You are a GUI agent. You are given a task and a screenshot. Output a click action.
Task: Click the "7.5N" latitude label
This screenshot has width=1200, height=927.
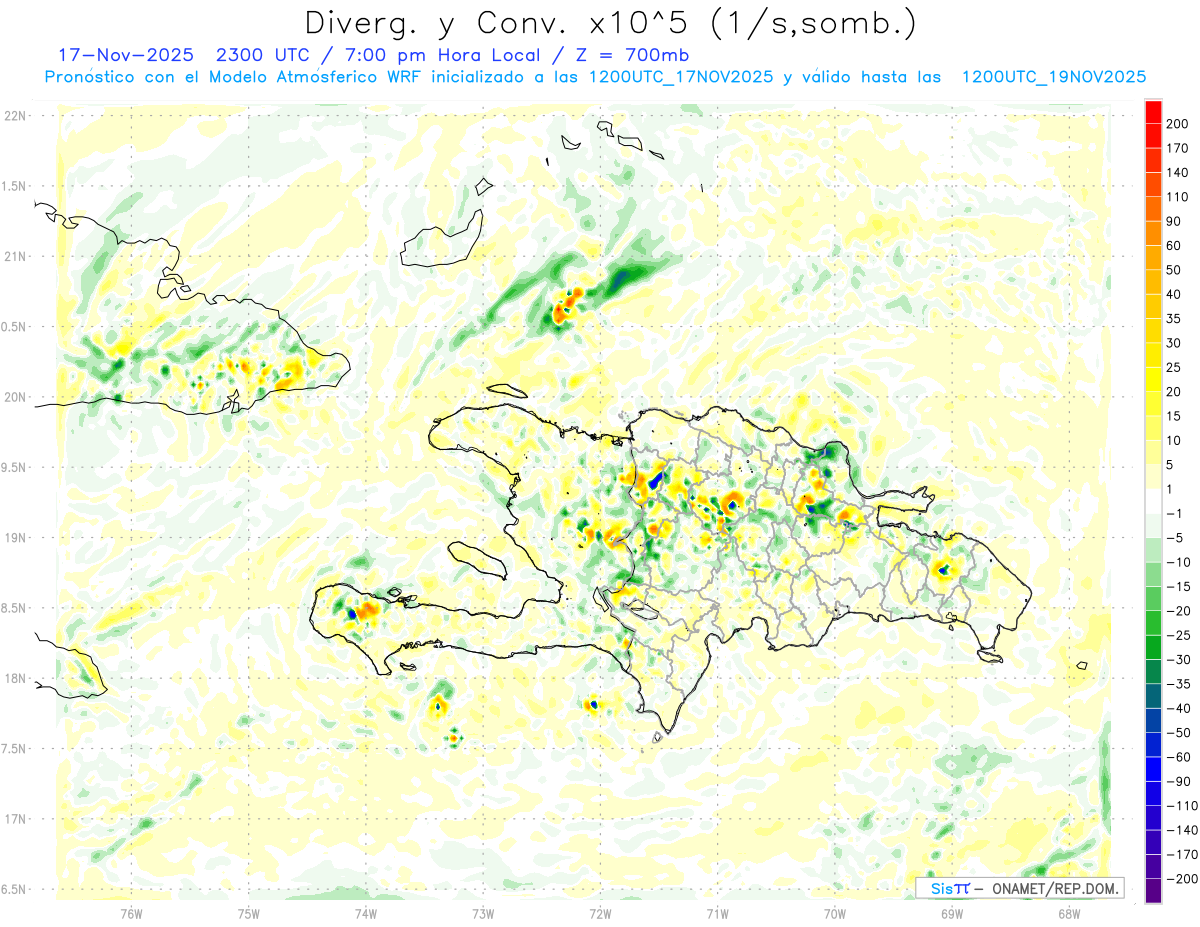14,749
